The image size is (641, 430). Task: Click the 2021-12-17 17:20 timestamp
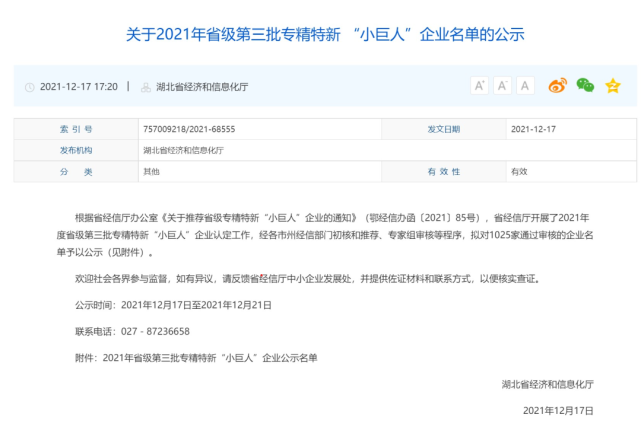click(x=78, y=87)
